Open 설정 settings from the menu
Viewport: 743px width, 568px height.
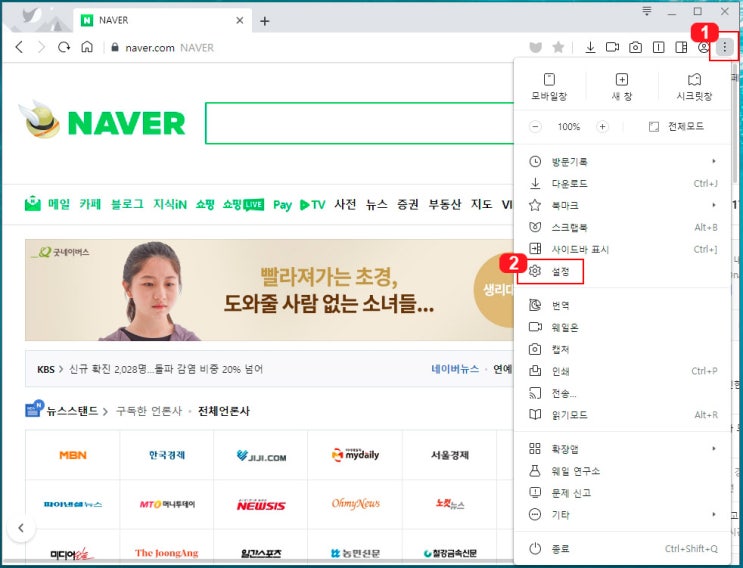(622, 271)
